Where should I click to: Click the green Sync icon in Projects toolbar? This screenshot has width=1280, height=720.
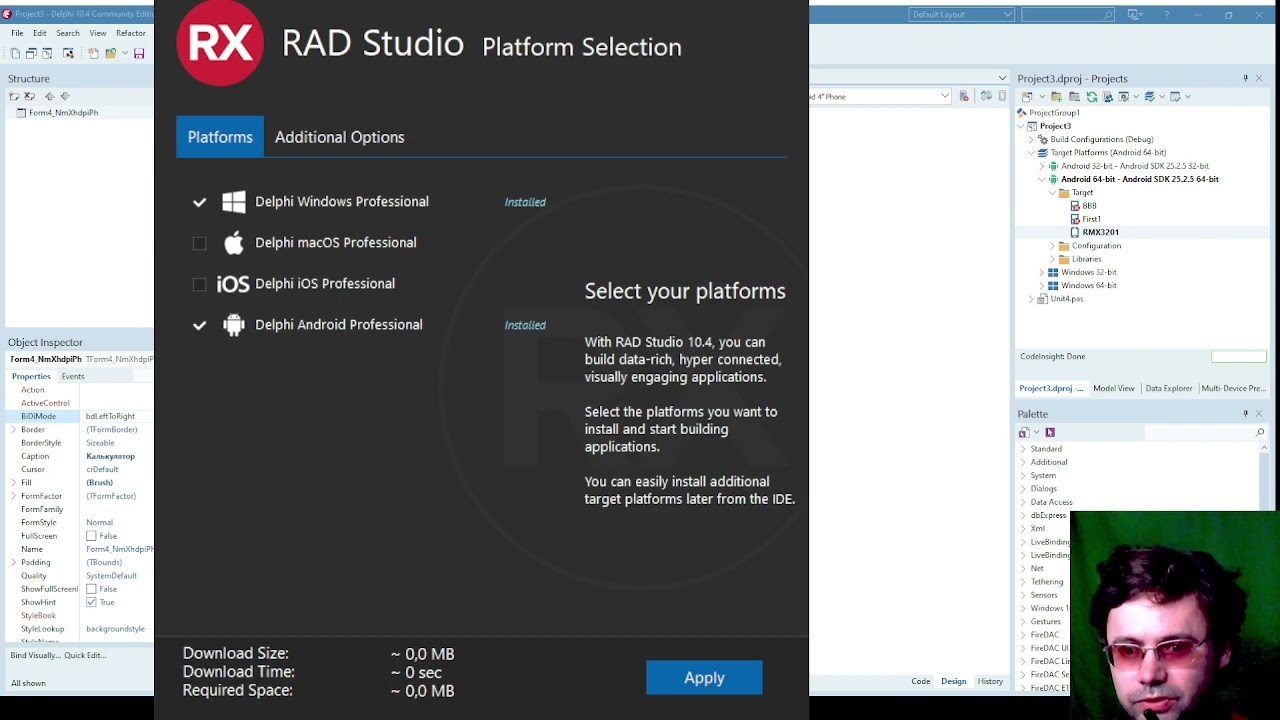[x=1092, y=97]
